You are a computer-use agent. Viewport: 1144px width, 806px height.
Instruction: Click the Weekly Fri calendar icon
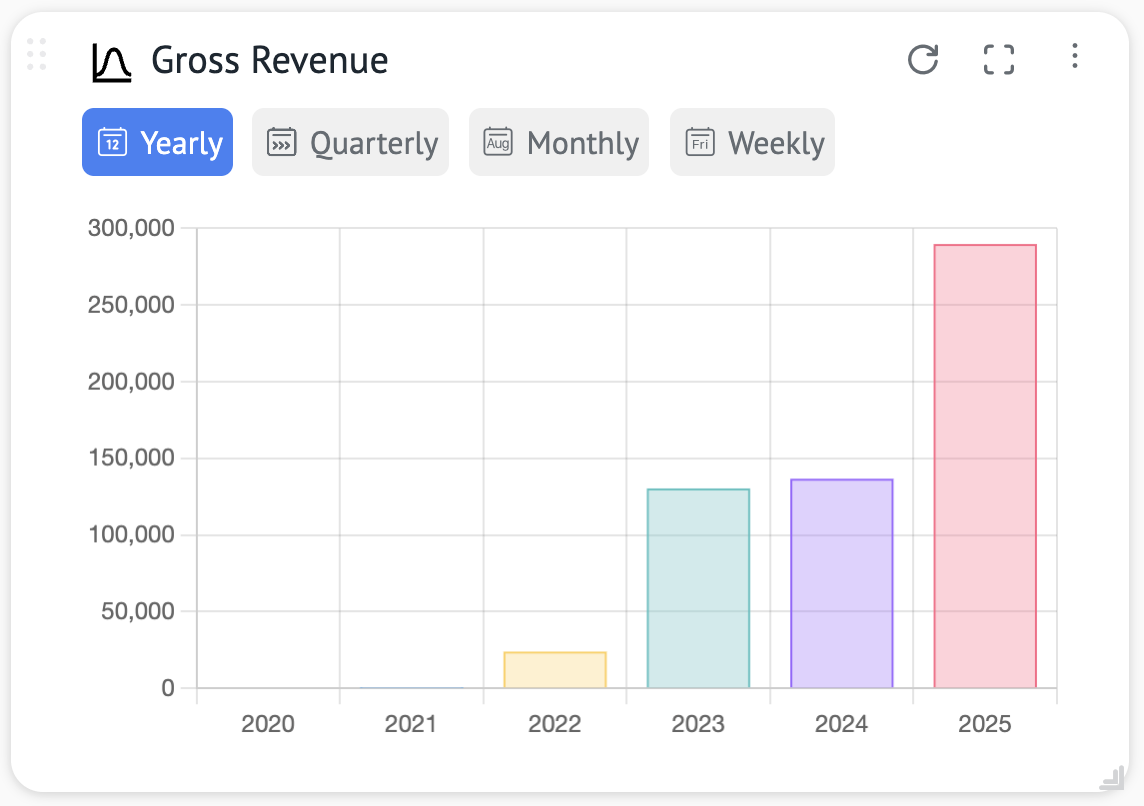click(700, 142)
